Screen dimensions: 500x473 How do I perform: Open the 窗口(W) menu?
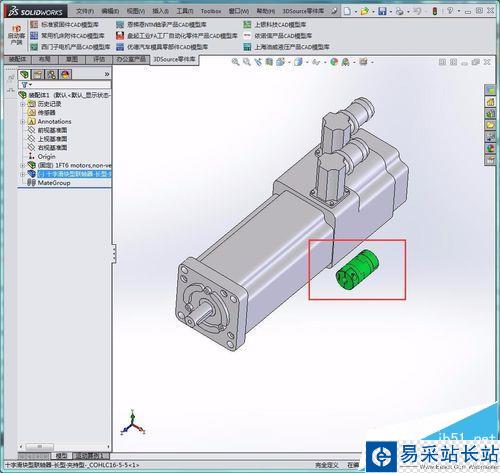(x=239, y=11)
